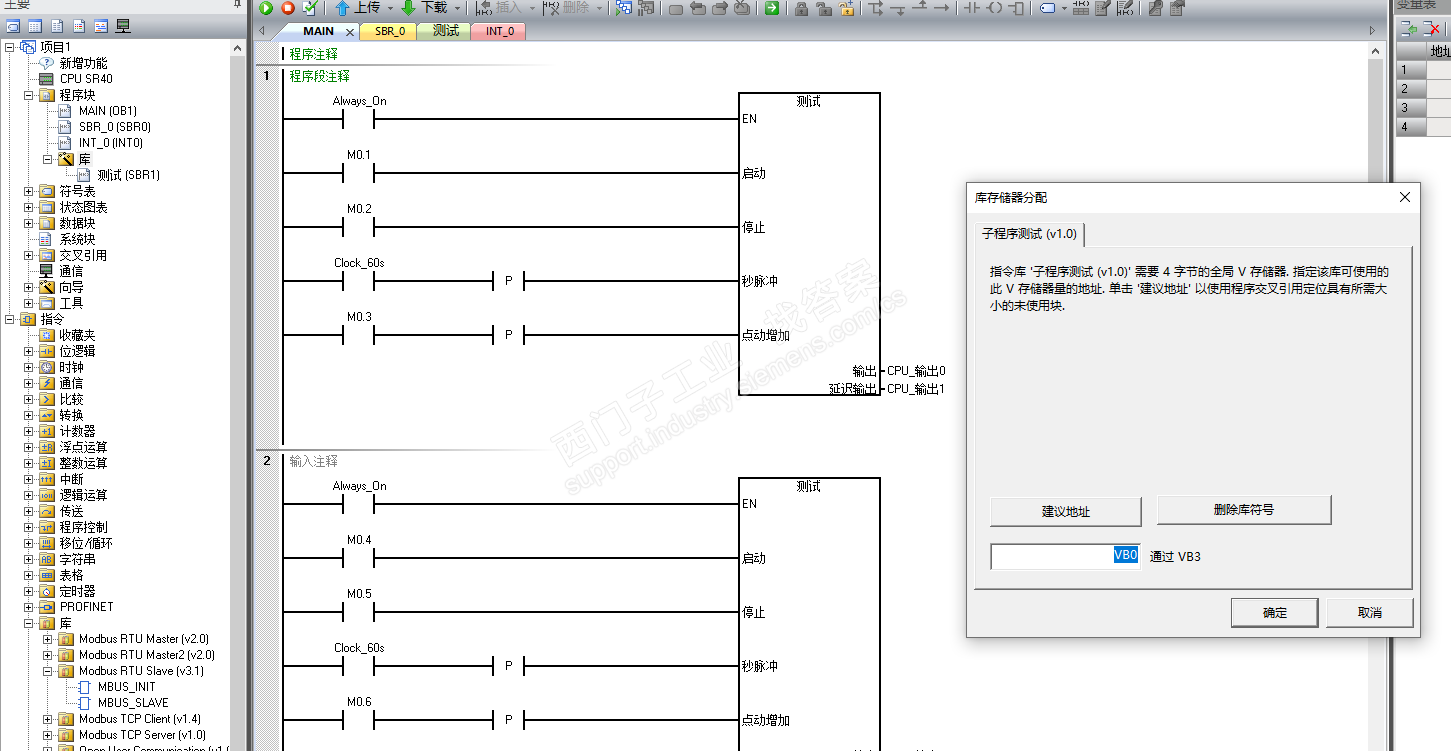The height and width of the screenshot is (751, 1451).
Task: Click 取消 in the library memory dialog
Action: coord(1370,613)
